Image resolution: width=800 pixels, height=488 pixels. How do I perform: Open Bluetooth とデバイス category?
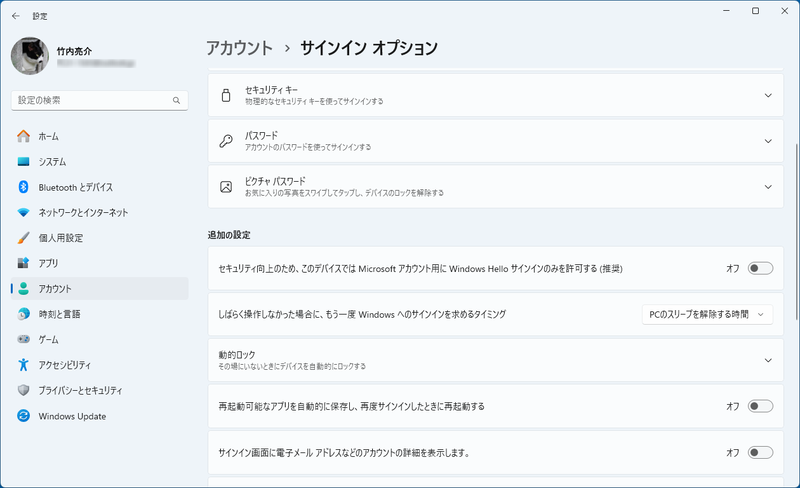coord(99,187)
